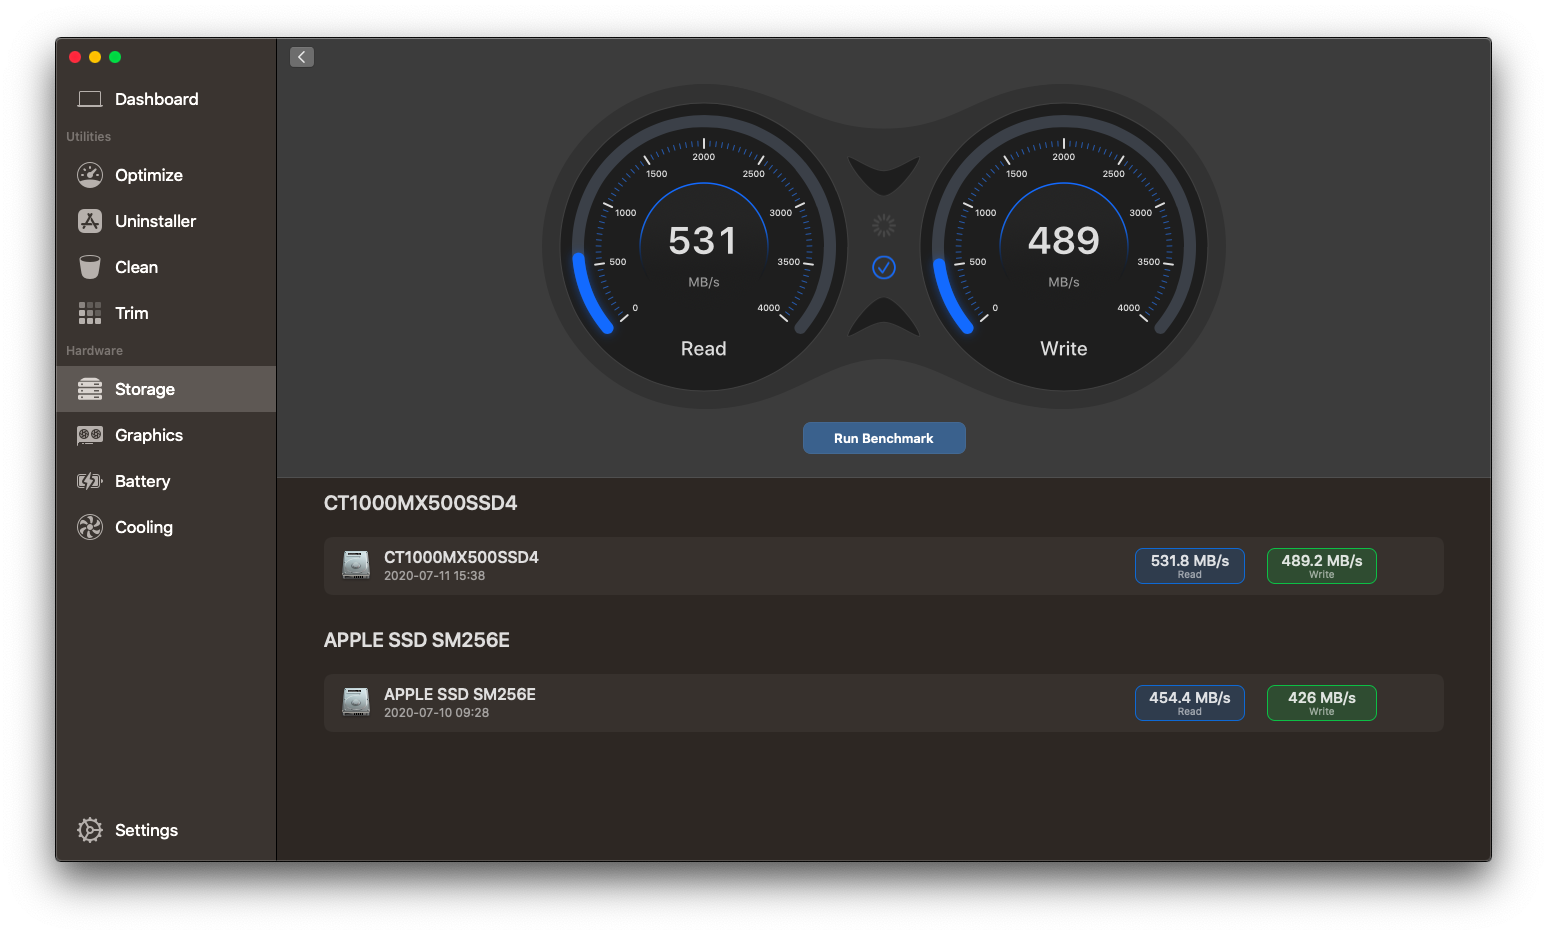Switch to Graphics hardware page
This screenshot has width=1547, height=935.
point(166,435)
